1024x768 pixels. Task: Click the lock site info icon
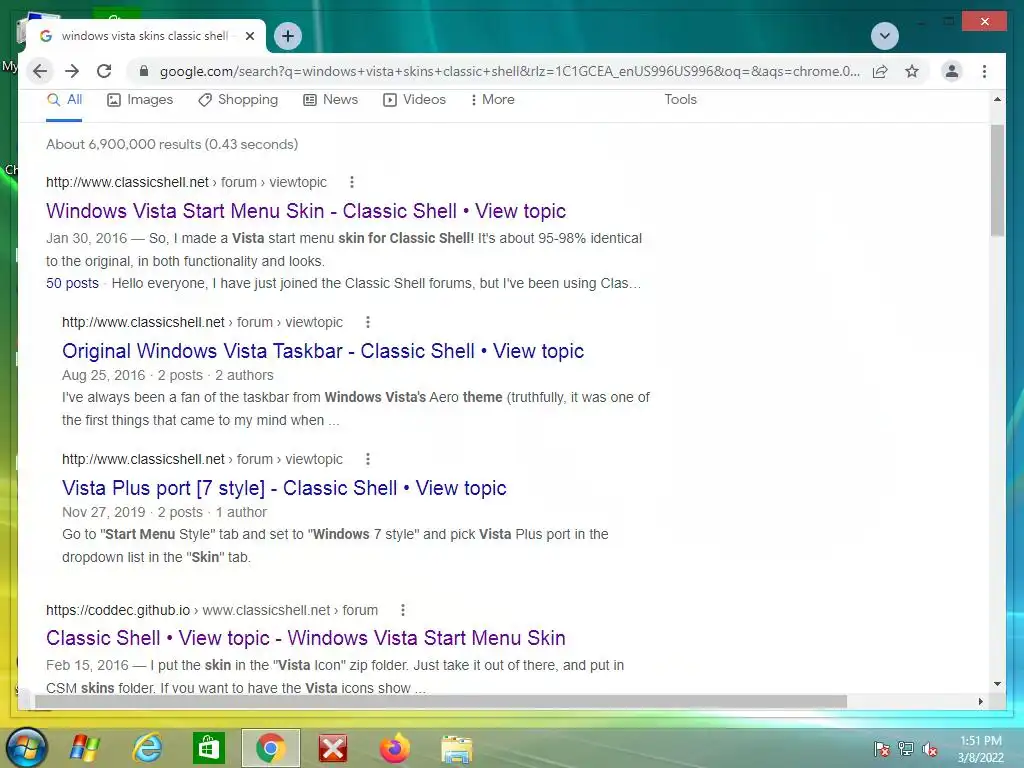[x=144, y=71]
